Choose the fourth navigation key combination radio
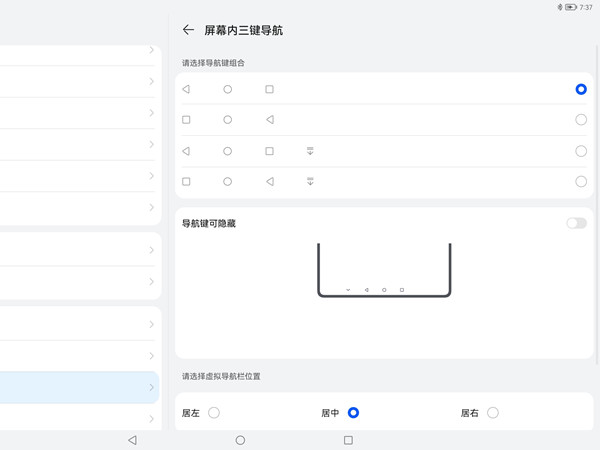600x450 pixels. click(581, 181)
